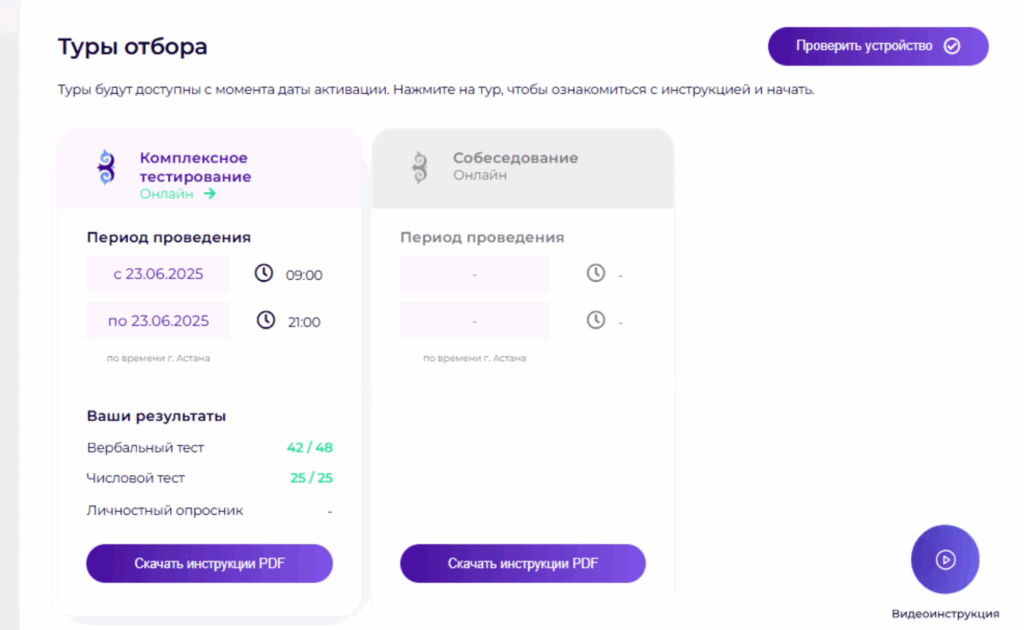Click the spiral logo on Комплексное тестирование card
1024x630 pixels.
tap(107, 168)
